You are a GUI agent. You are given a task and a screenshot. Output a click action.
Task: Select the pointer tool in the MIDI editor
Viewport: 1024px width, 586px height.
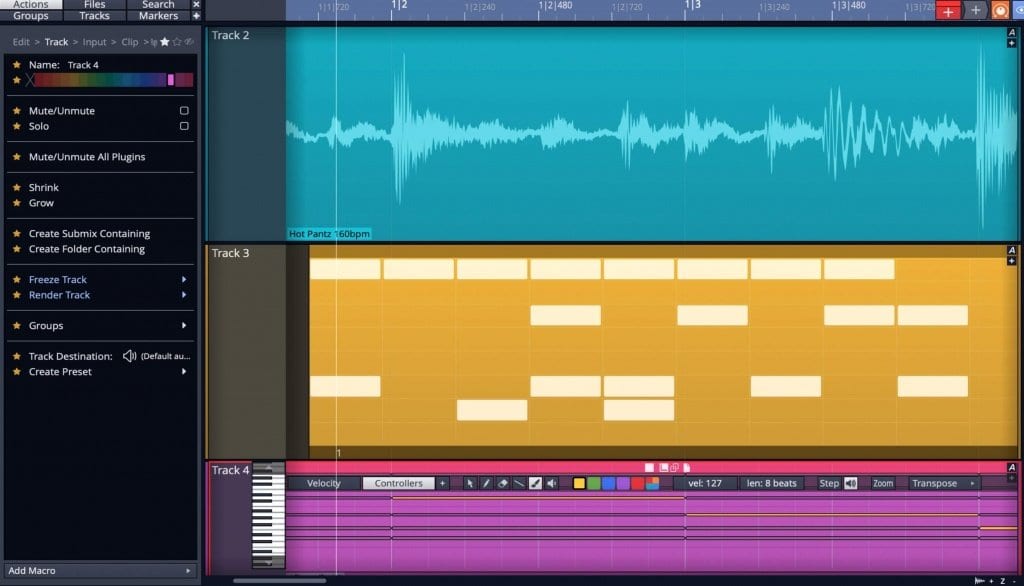click(x=470, y=483)
